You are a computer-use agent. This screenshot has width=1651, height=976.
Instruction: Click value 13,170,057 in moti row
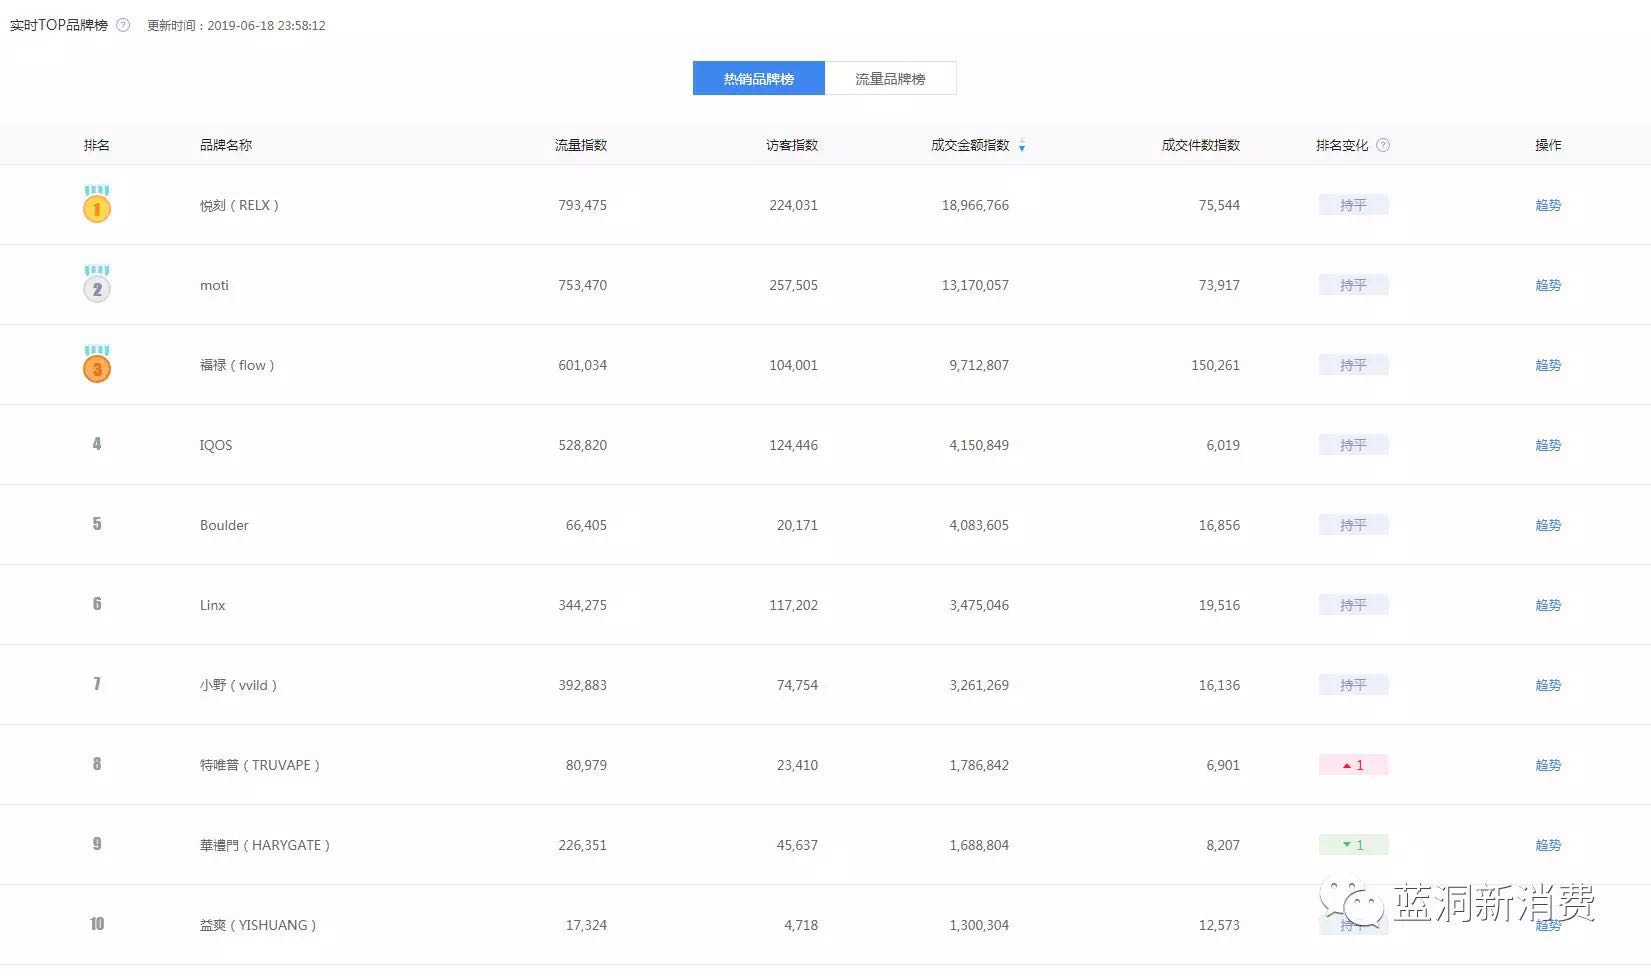pyautogui.click(x=975, y=285)
